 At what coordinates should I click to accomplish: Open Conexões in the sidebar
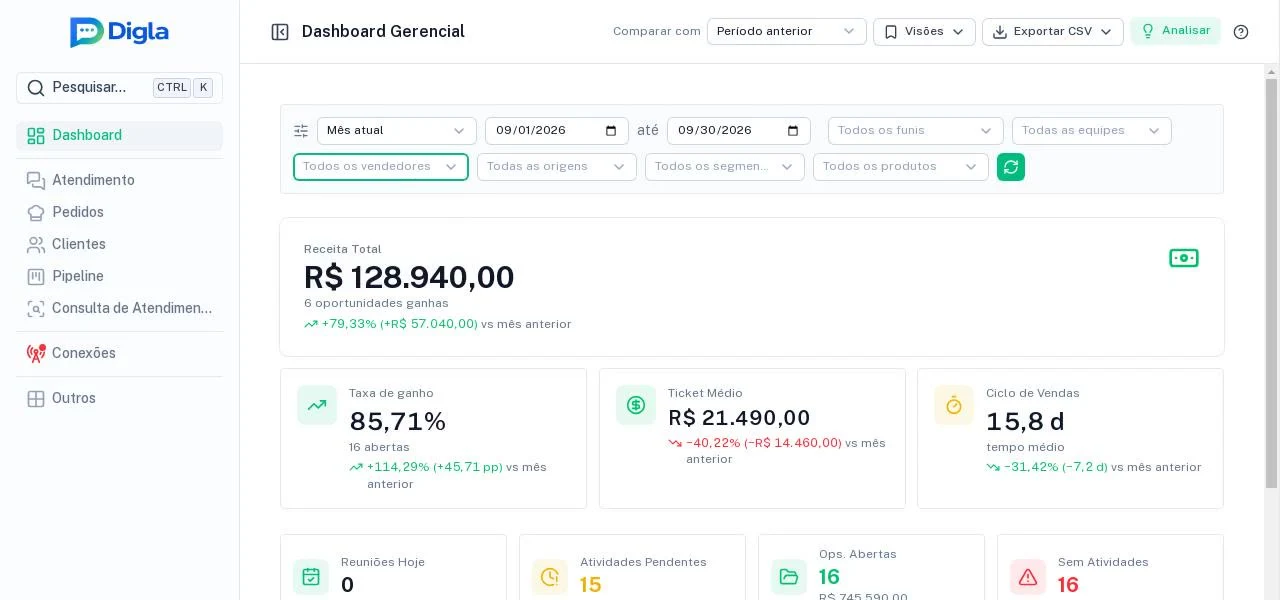point(119,354)
